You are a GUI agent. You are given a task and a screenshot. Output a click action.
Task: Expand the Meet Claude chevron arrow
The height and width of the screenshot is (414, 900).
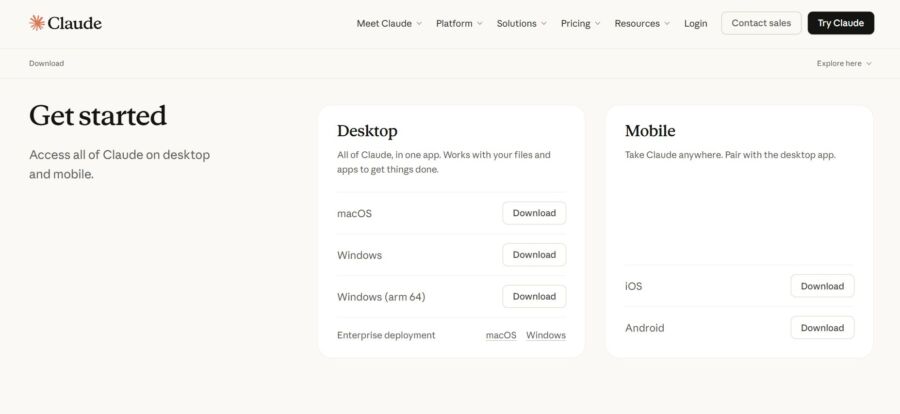tap(419, 24)
